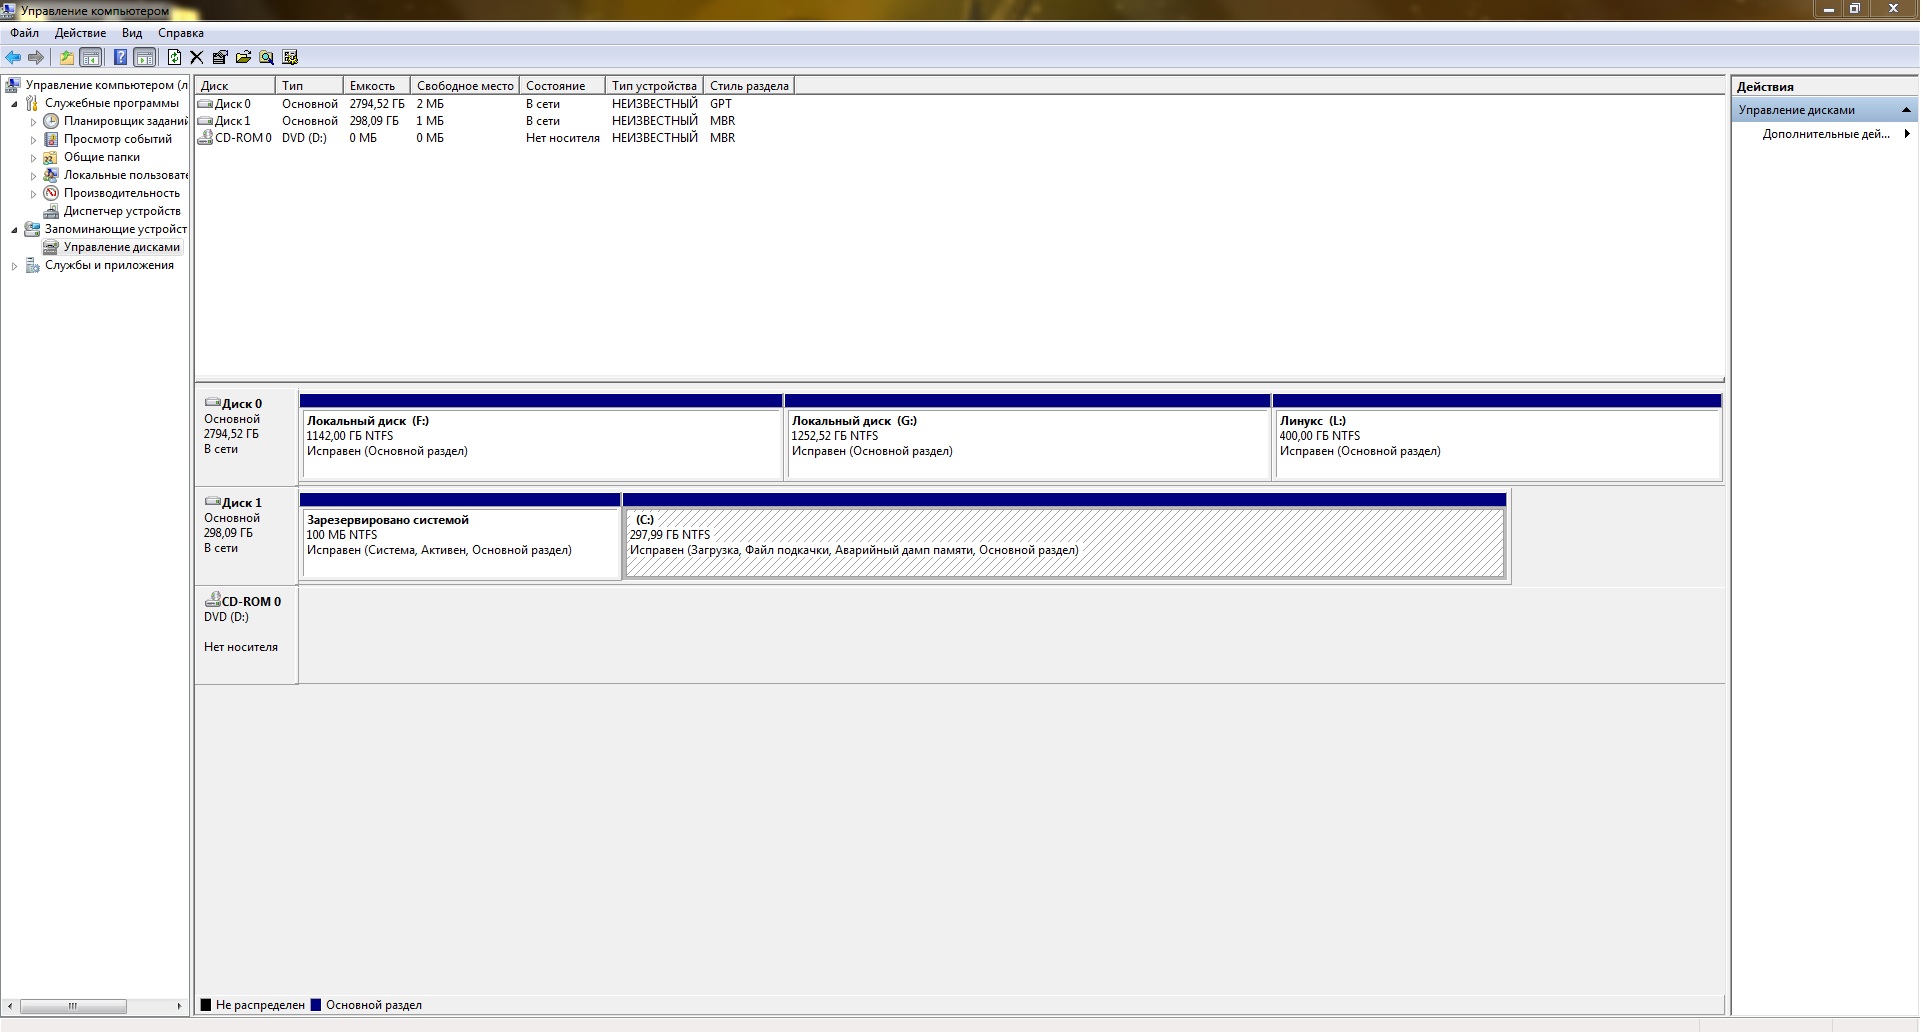Select the Управление компьютером root node
The height and width of the screenshot is (1032, 1927).
pyautogui.click(x=106, y=85)
